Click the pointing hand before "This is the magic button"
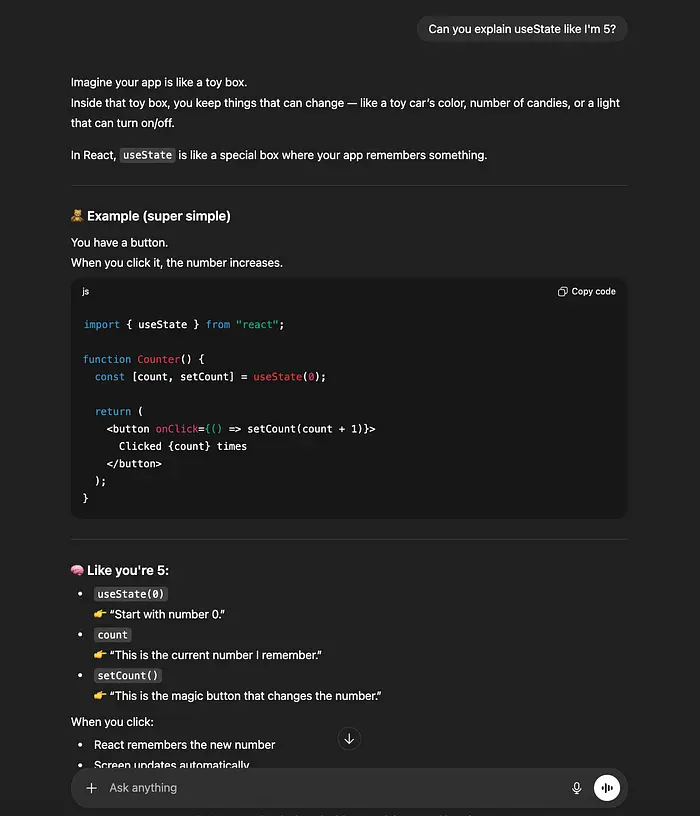 pos(100,695)
